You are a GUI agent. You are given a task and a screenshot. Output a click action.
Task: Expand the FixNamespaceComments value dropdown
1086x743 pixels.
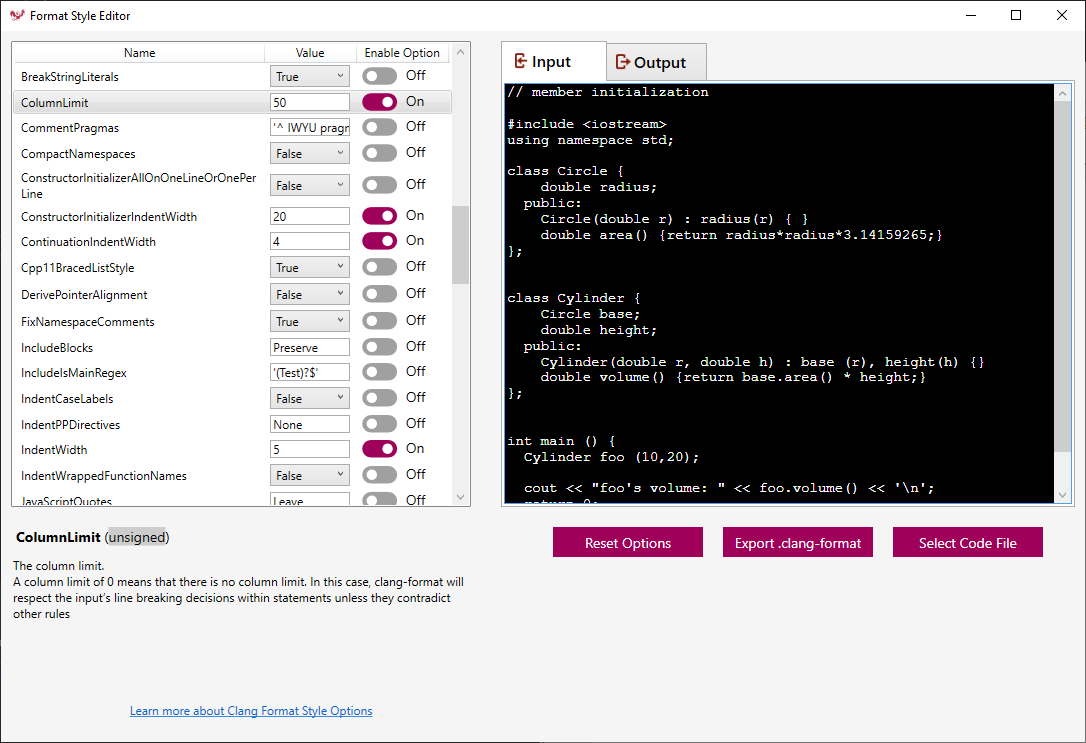click(310, 321)
